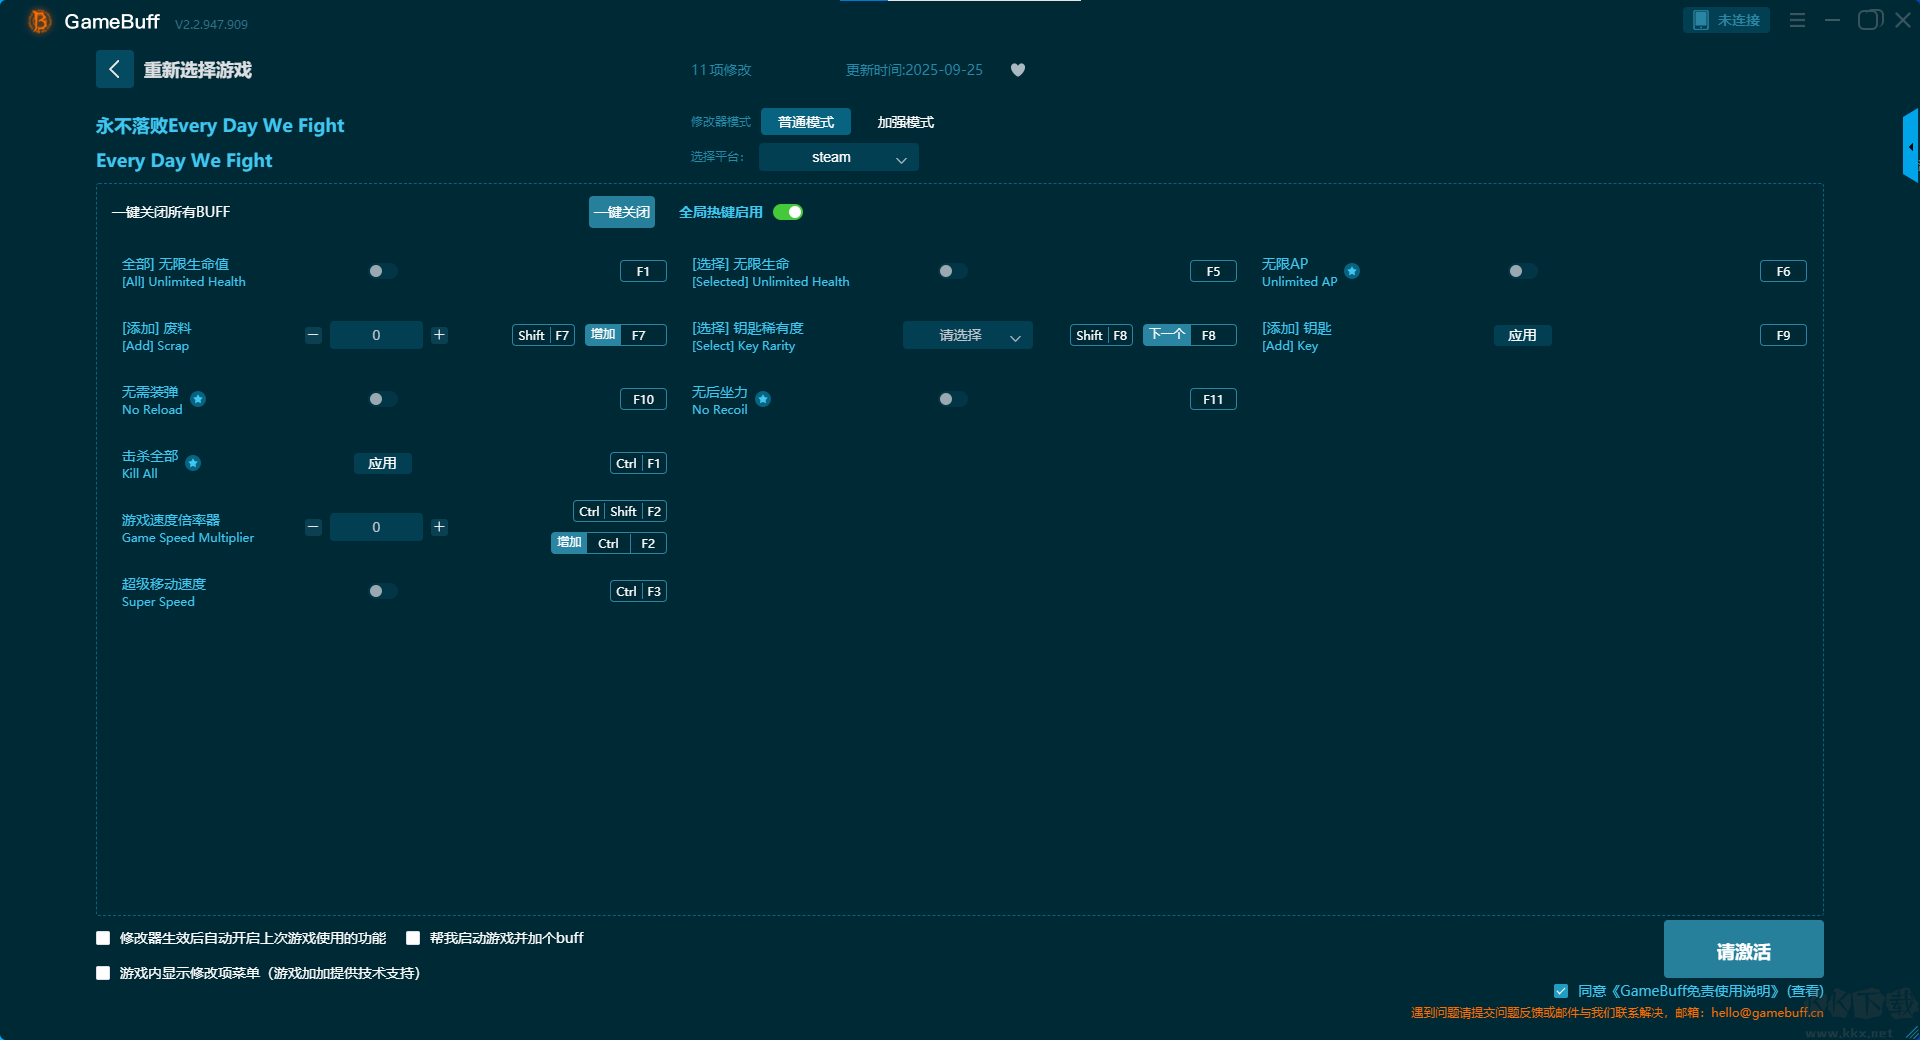This screenshot has width=1920, height=1040.
Task: View the GameBuff disclaimer link (查看)
Action: (1805, 991)
